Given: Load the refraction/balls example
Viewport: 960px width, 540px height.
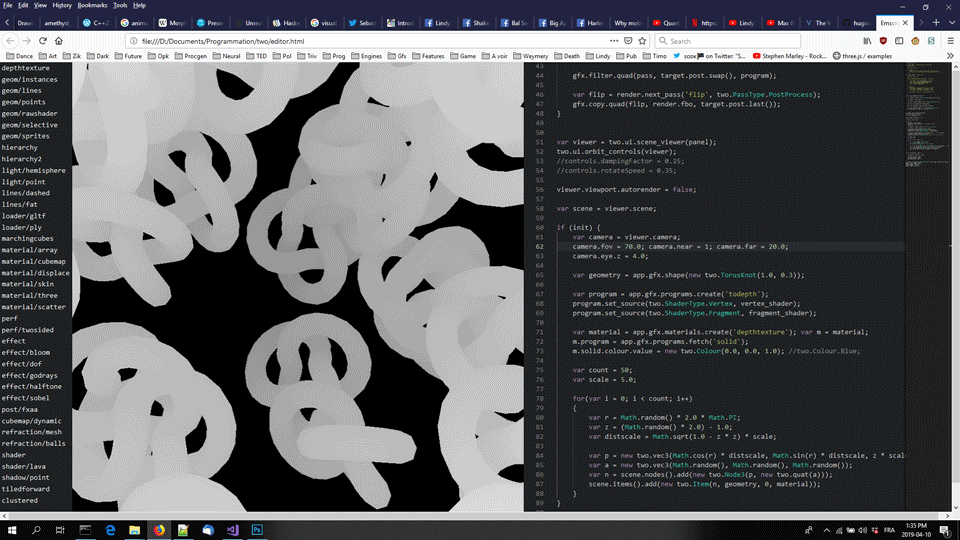Looking at the screenshot, I should (x=34, y=444).
